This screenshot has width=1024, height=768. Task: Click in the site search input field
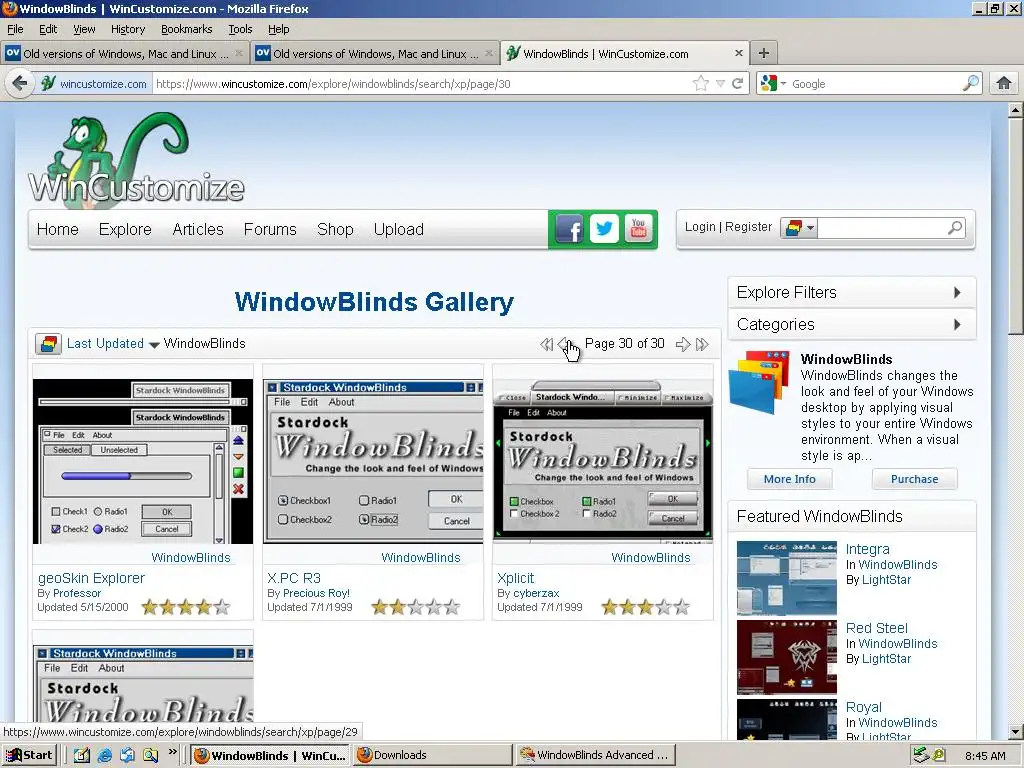point(881,228)
